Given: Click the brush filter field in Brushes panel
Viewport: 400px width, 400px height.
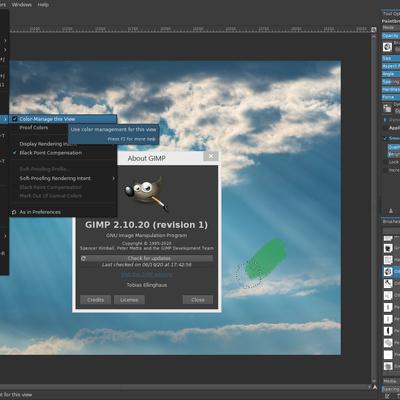Looking at the screenshot, I should pyautogui.click(x=391, y=230).
